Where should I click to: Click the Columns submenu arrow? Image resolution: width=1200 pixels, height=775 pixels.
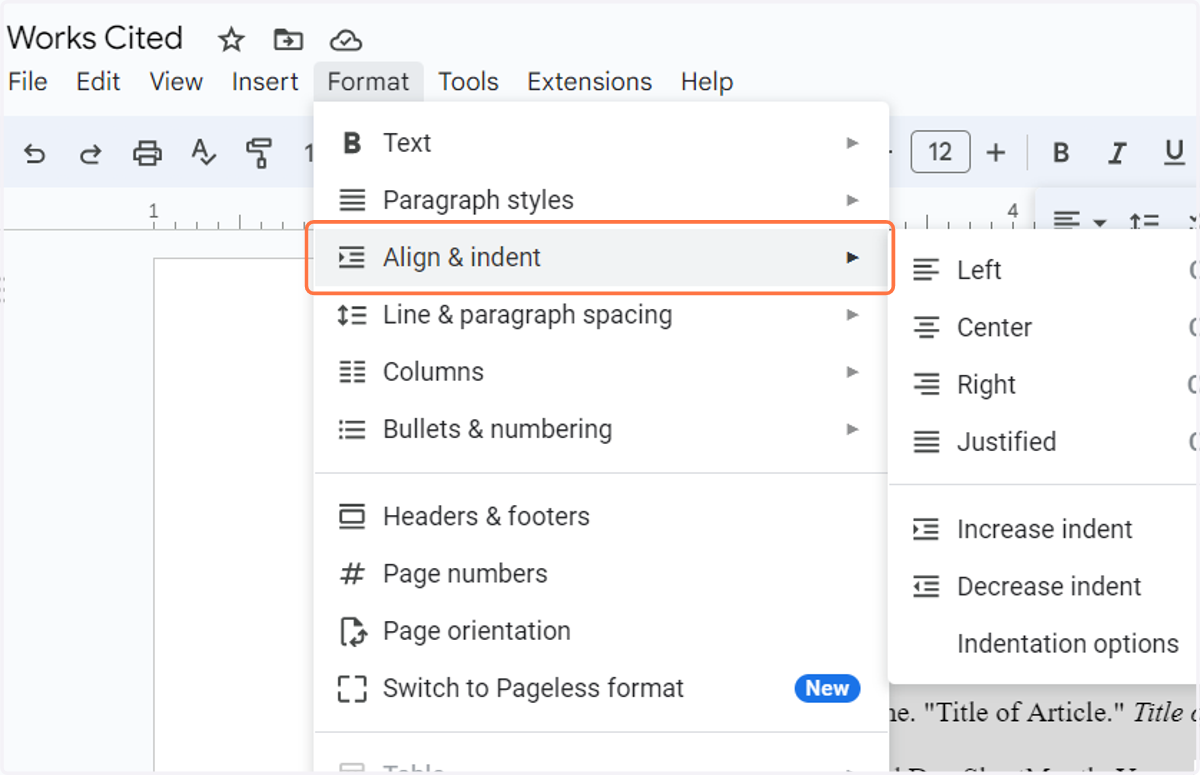pos(852,372)
